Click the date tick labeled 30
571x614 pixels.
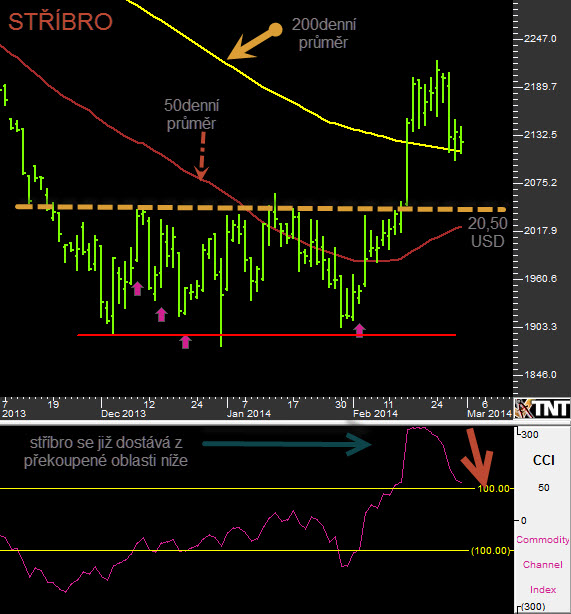pyautogui.click(x=340, y=404)
